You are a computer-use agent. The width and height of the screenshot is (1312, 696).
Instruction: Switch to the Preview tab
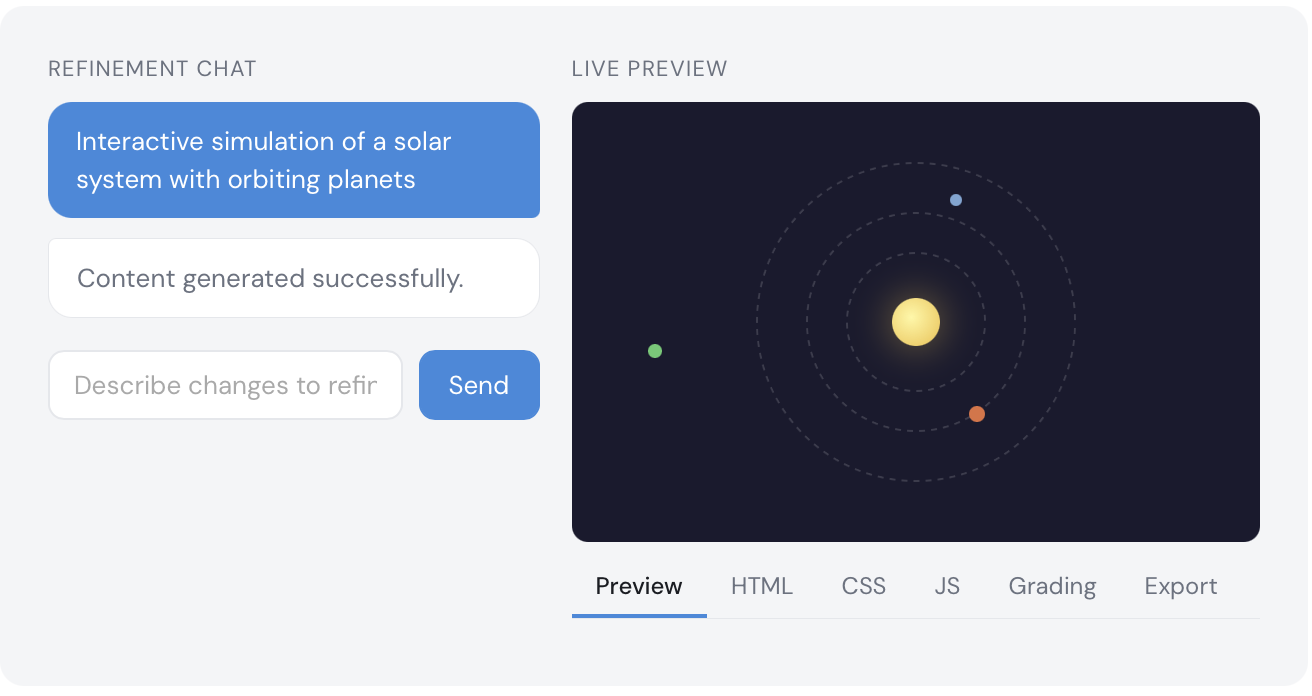pos(639,586)
